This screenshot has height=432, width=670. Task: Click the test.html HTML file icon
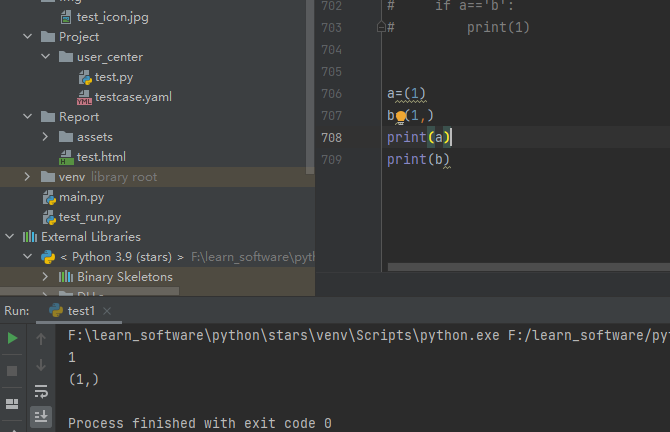coord(66,158)
